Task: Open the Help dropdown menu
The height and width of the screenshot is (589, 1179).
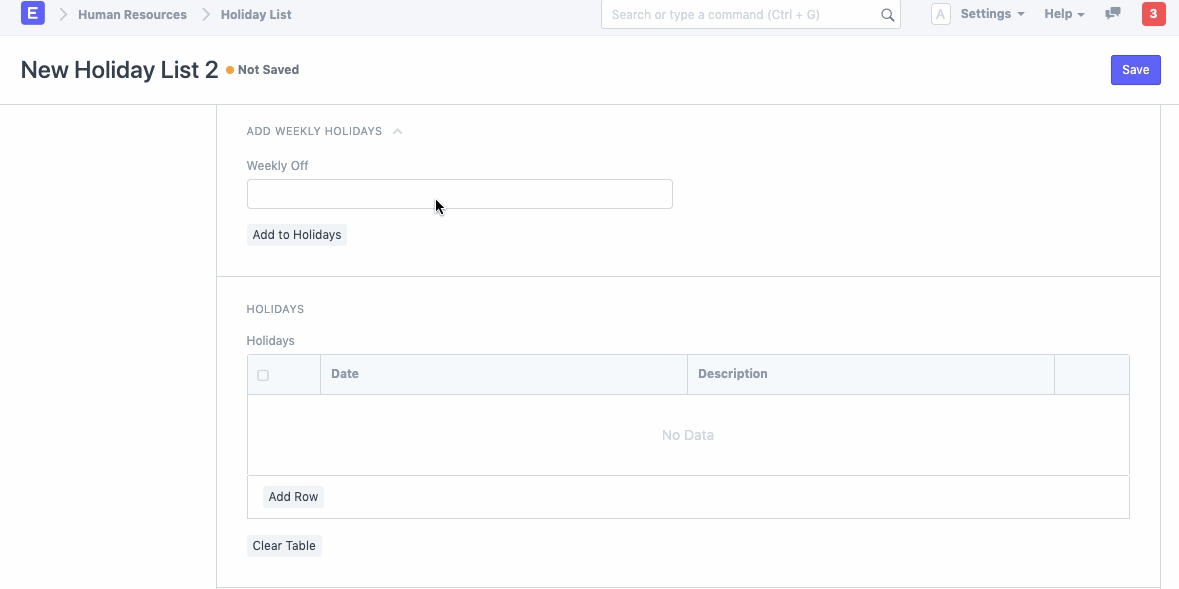Action: (1064, 14)
